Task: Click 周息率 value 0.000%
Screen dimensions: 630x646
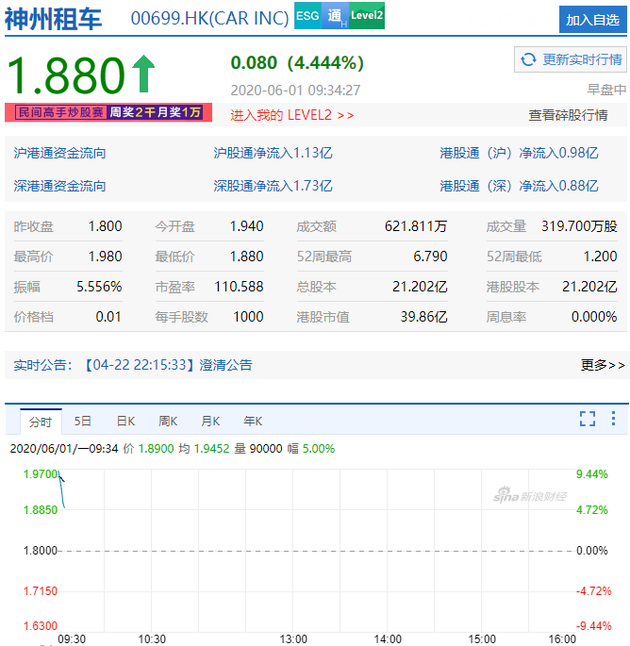Action: tap(594, 317)
